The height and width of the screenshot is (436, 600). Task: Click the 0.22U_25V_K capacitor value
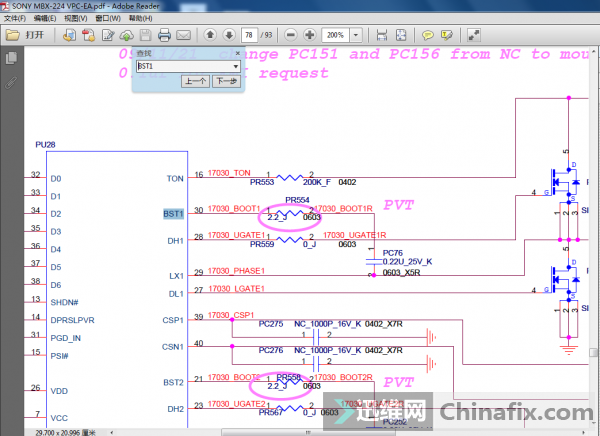pyautogui.click(x=407, y=262)
